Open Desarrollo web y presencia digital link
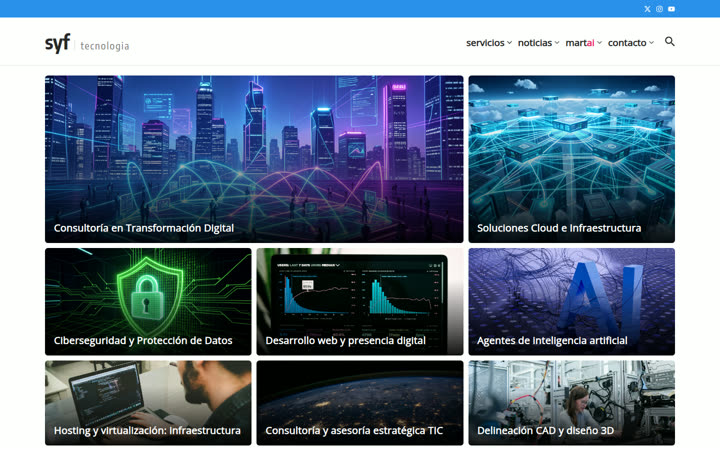 coord(345,341)
